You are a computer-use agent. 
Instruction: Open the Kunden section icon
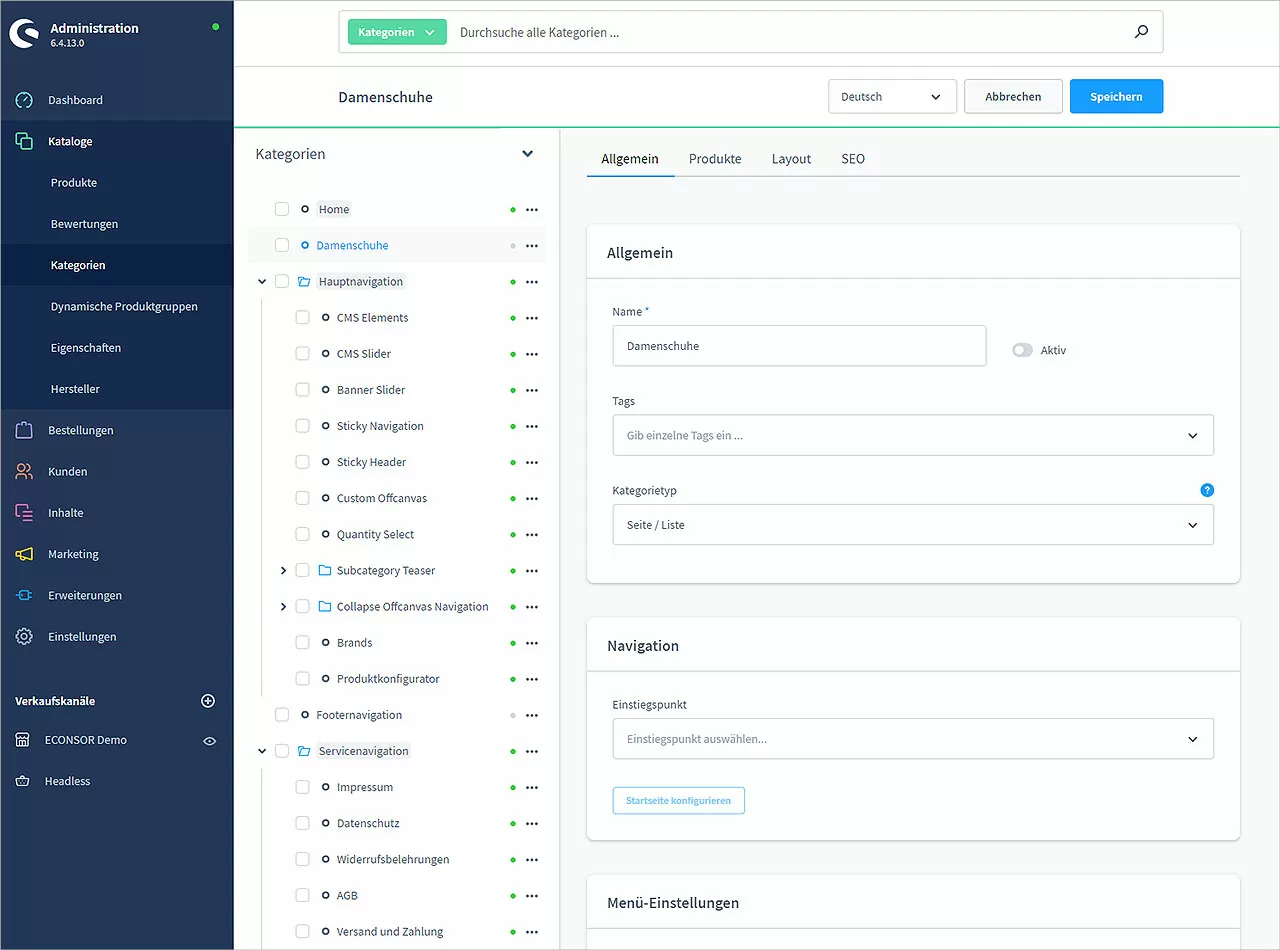(x=23, y=471)
